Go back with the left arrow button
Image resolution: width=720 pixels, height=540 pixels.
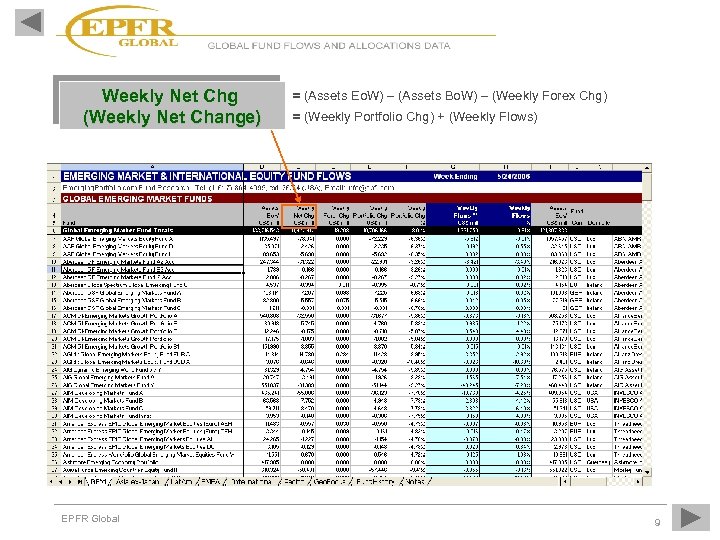click(x=29, y=22)
